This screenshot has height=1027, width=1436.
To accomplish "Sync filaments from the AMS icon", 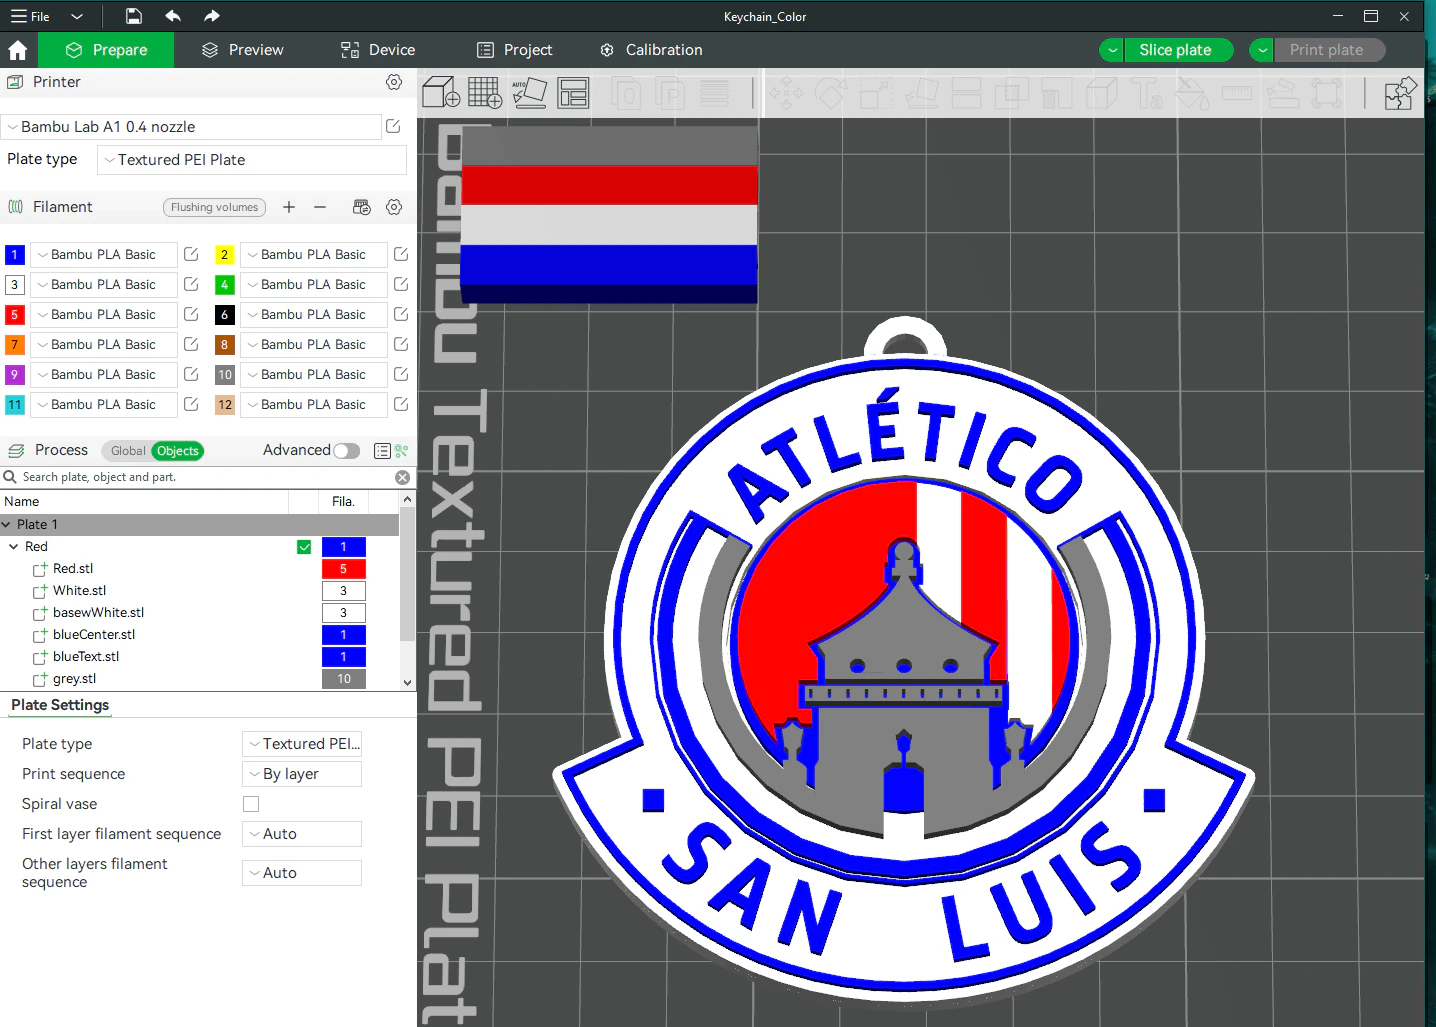I will 362,207.
